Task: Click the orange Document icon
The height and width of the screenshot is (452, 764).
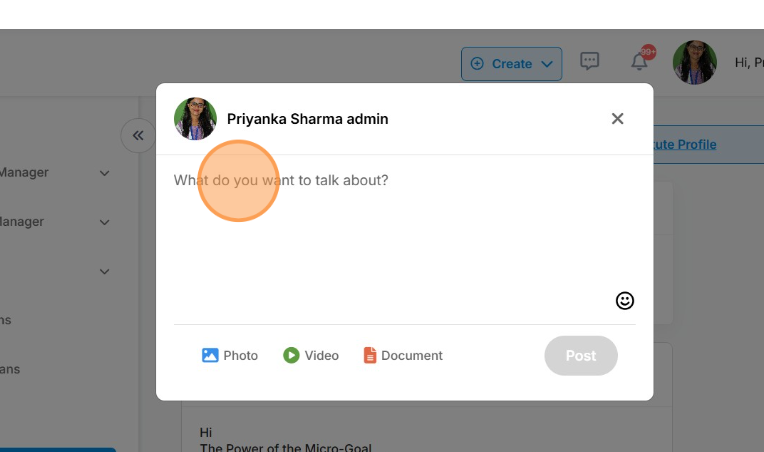Action: pos(370,355)
